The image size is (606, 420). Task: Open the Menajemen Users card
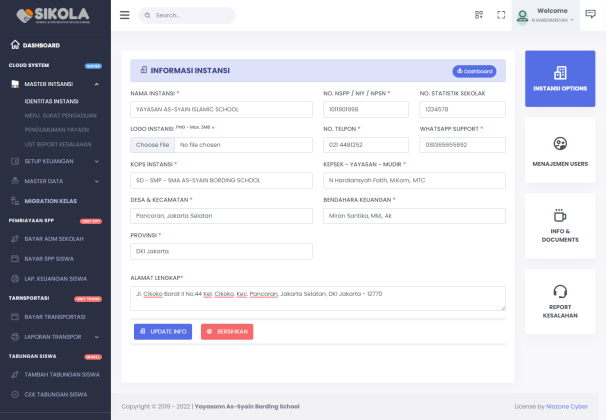tap(559, 149)
